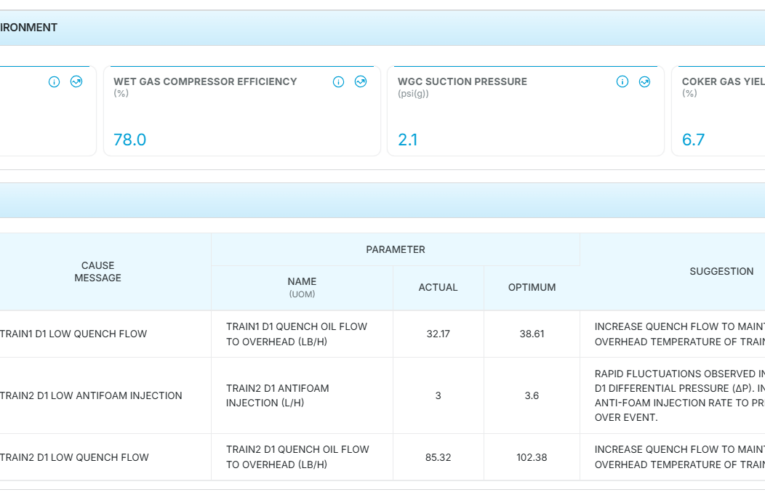Select optimum value 38.61

coord(532,334)
